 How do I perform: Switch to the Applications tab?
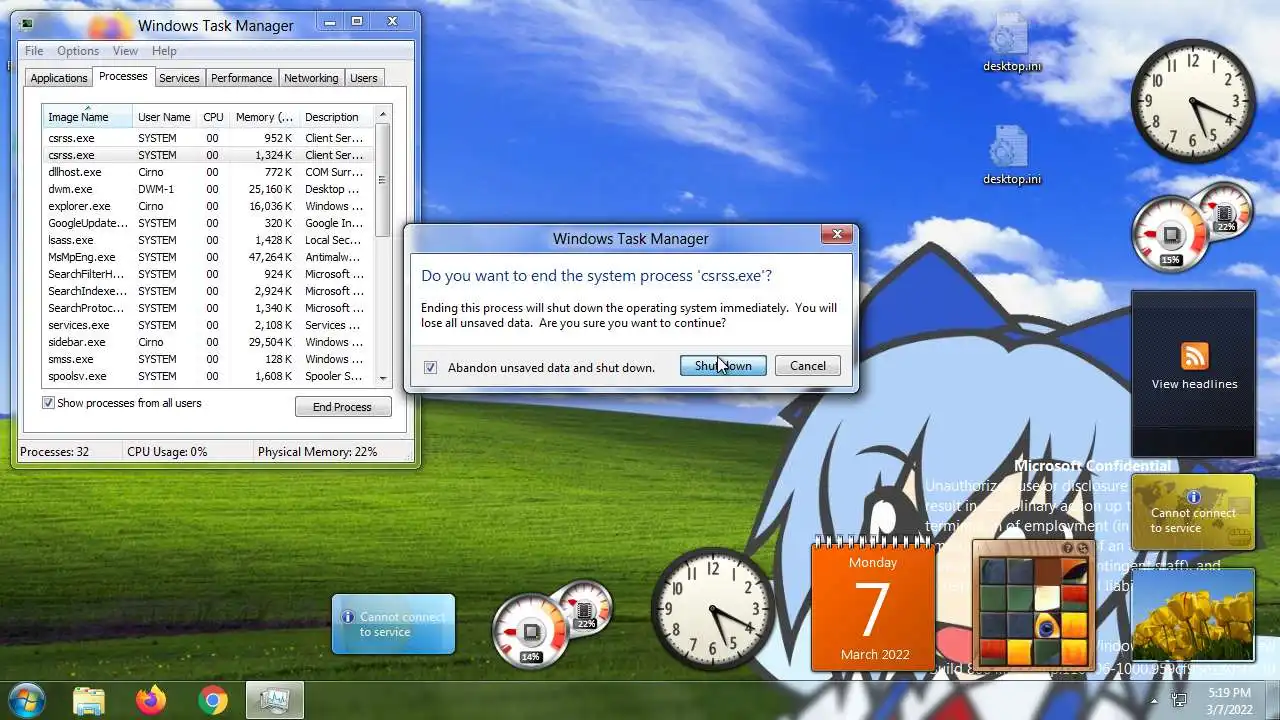click(x=59, y=78)
